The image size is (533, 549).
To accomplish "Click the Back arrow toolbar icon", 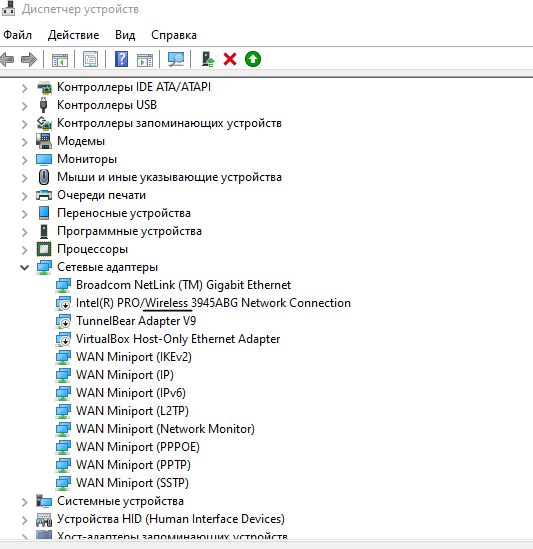I will [x=7, y=59].
